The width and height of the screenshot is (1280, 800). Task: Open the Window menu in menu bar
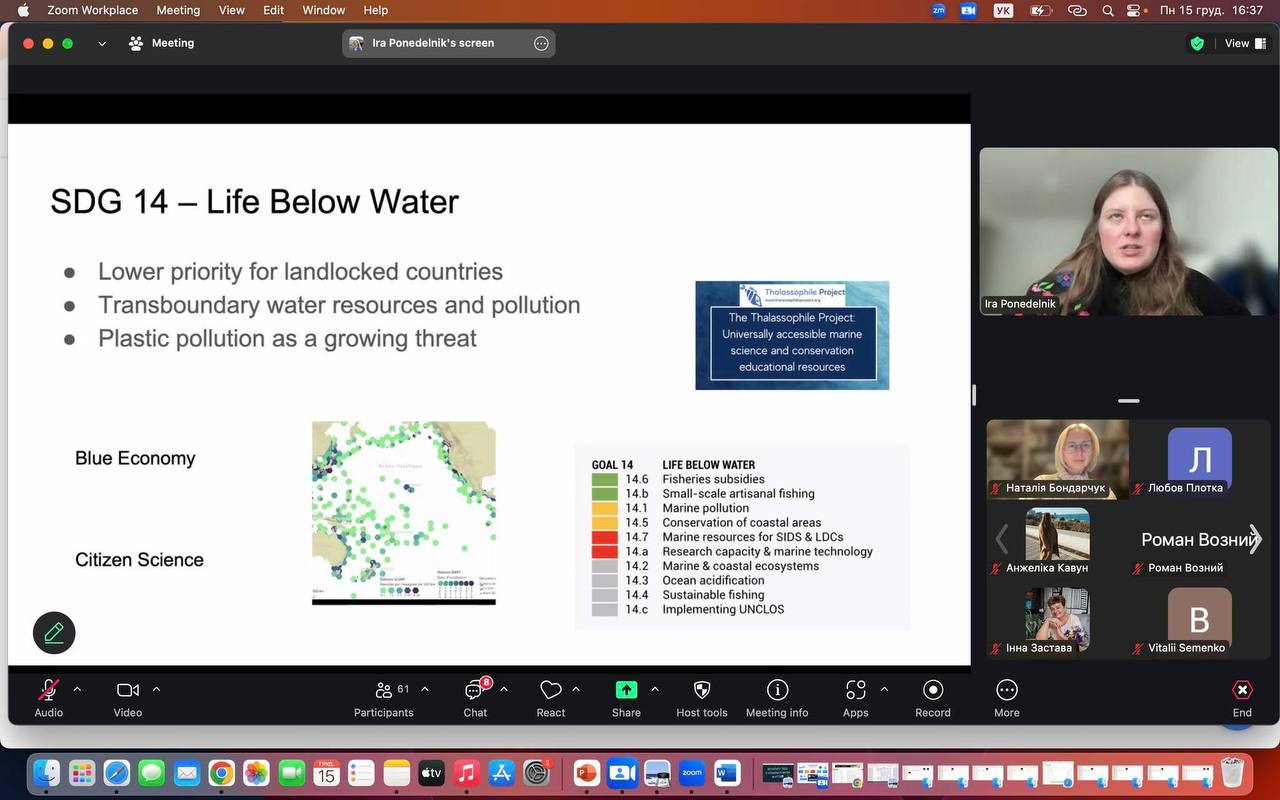click(323, 10)
